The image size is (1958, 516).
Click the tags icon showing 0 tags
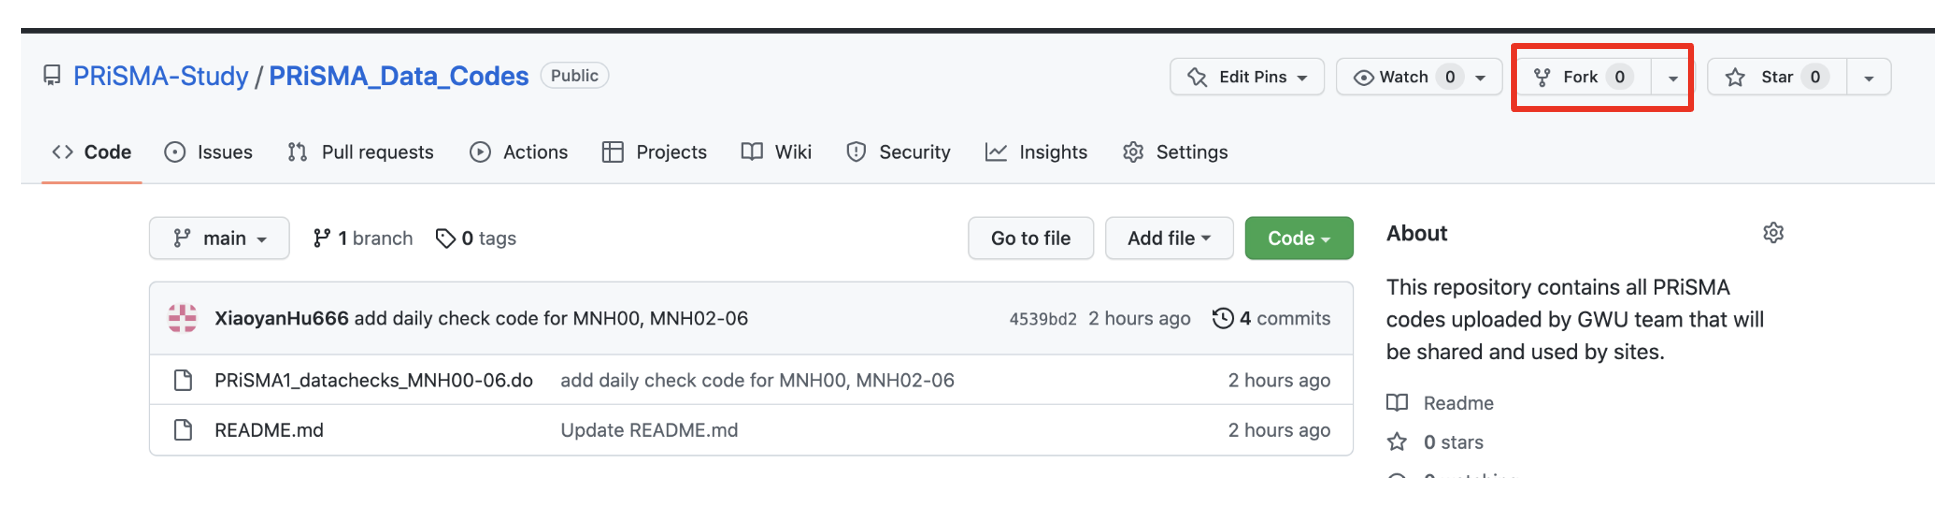point(445,238)
